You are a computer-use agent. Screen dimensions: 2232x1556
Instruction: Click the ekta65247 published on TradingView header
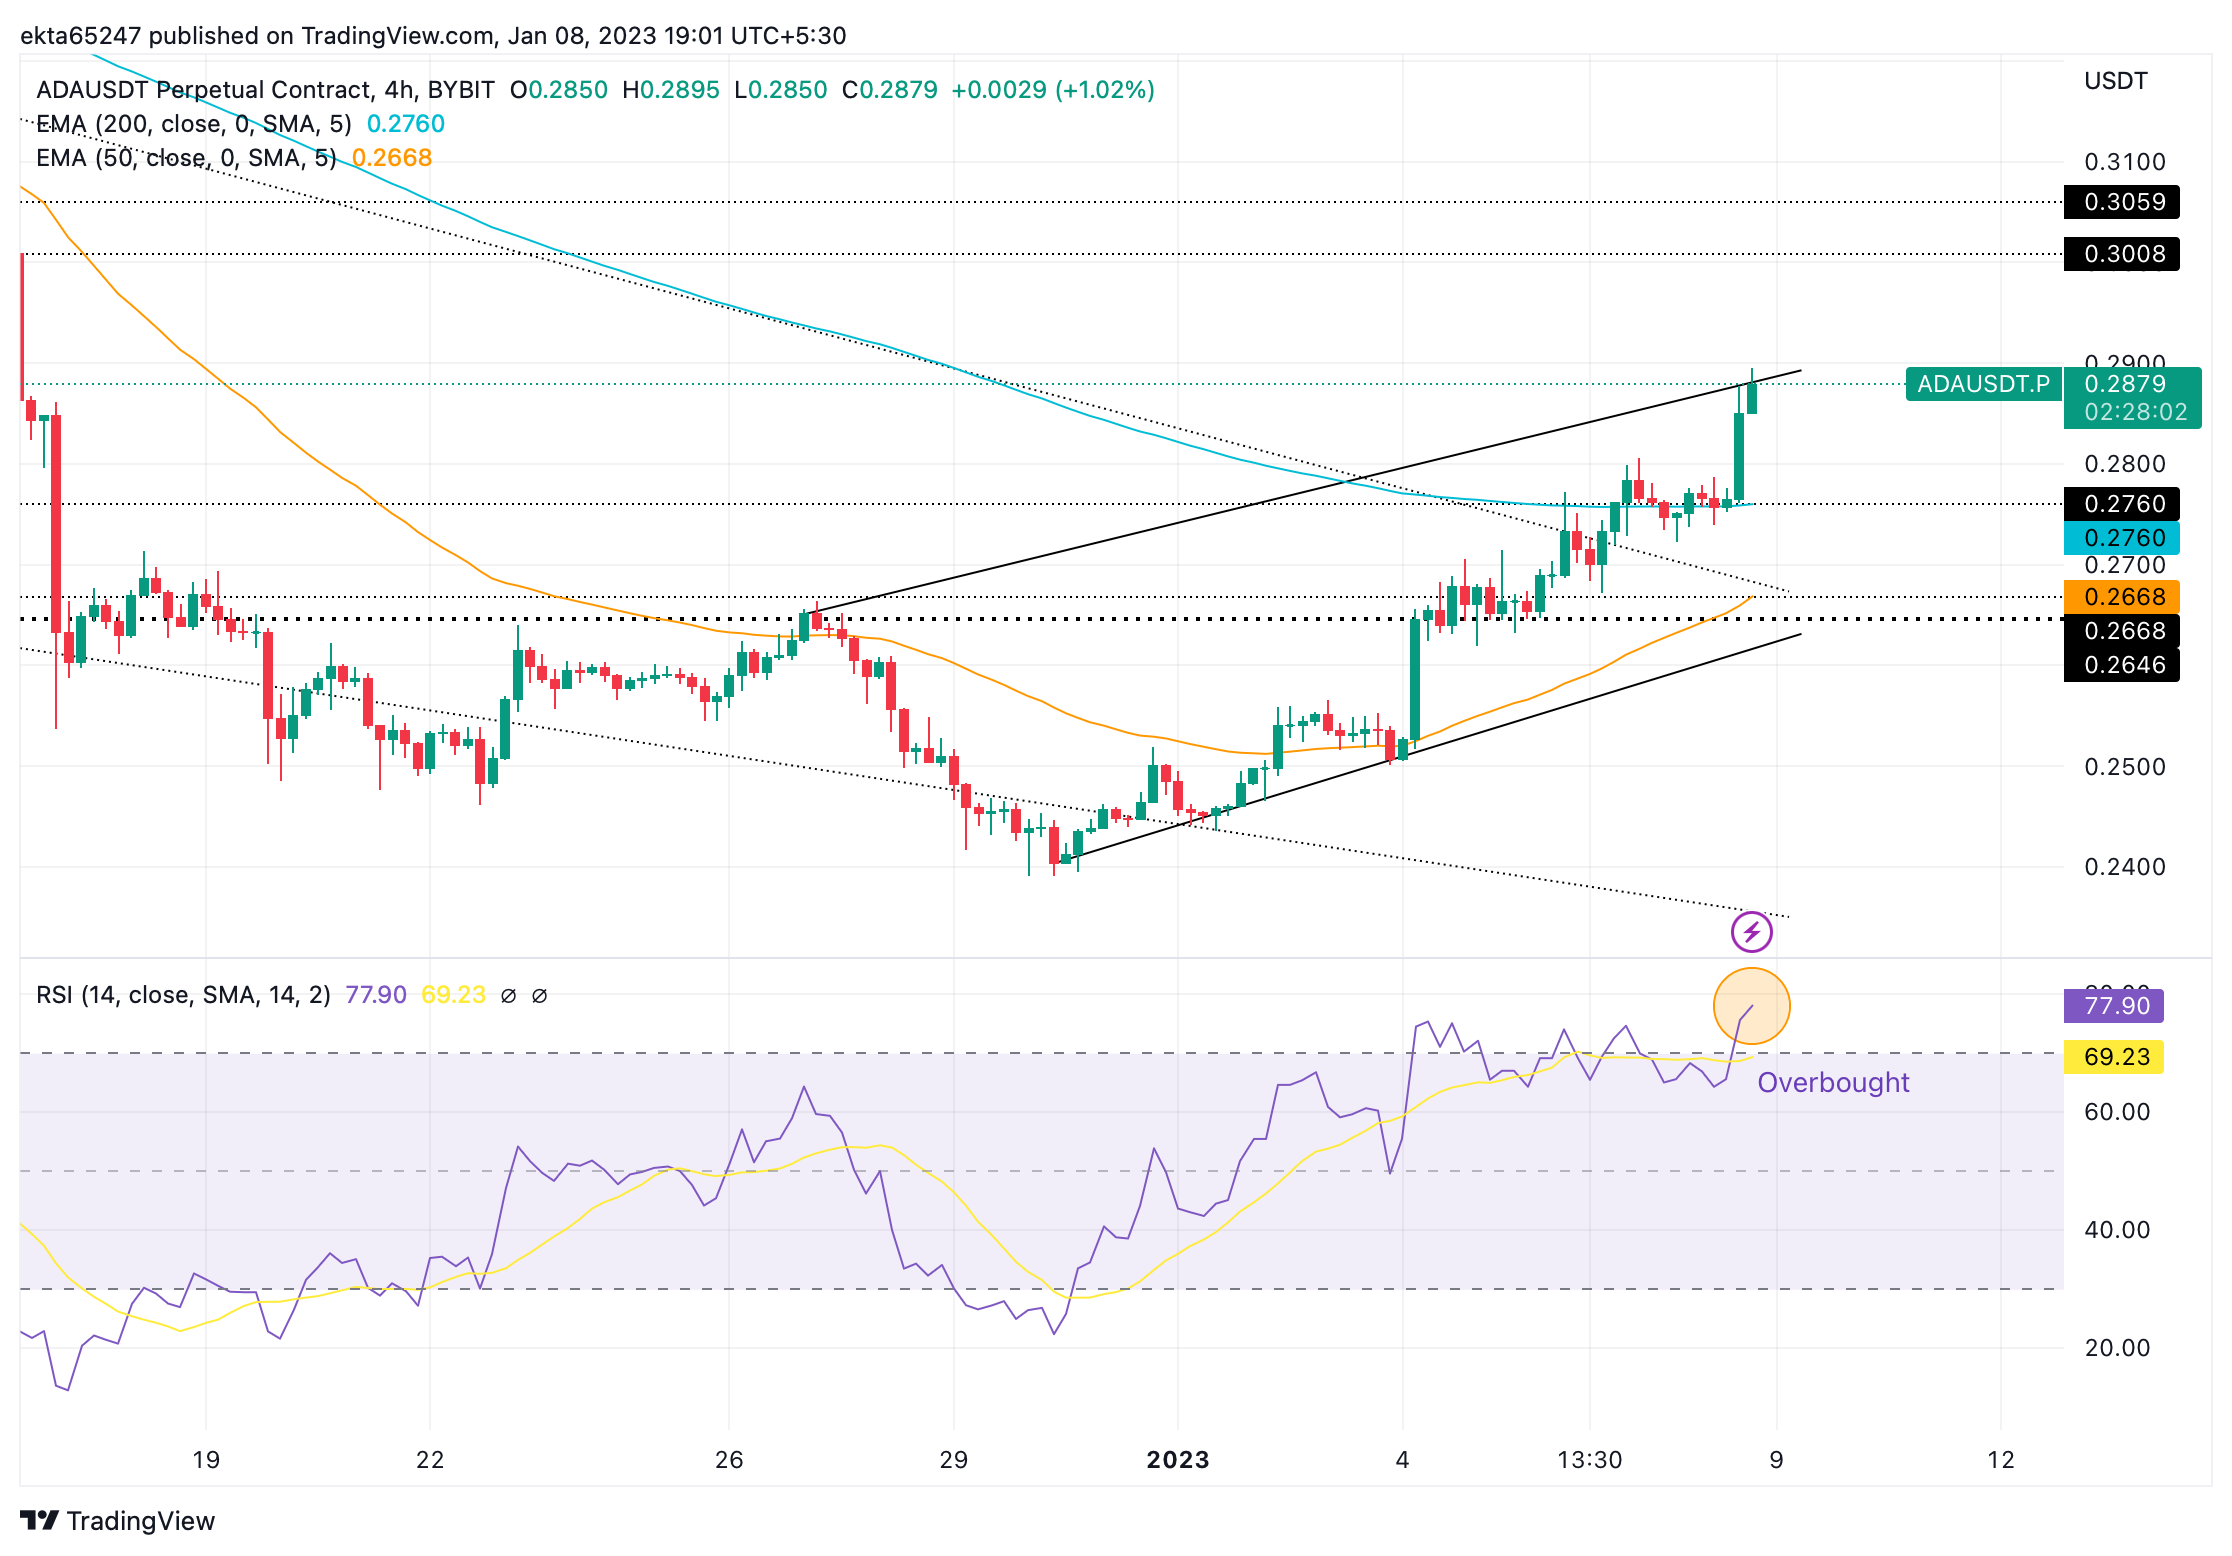(x=432, y=36)
